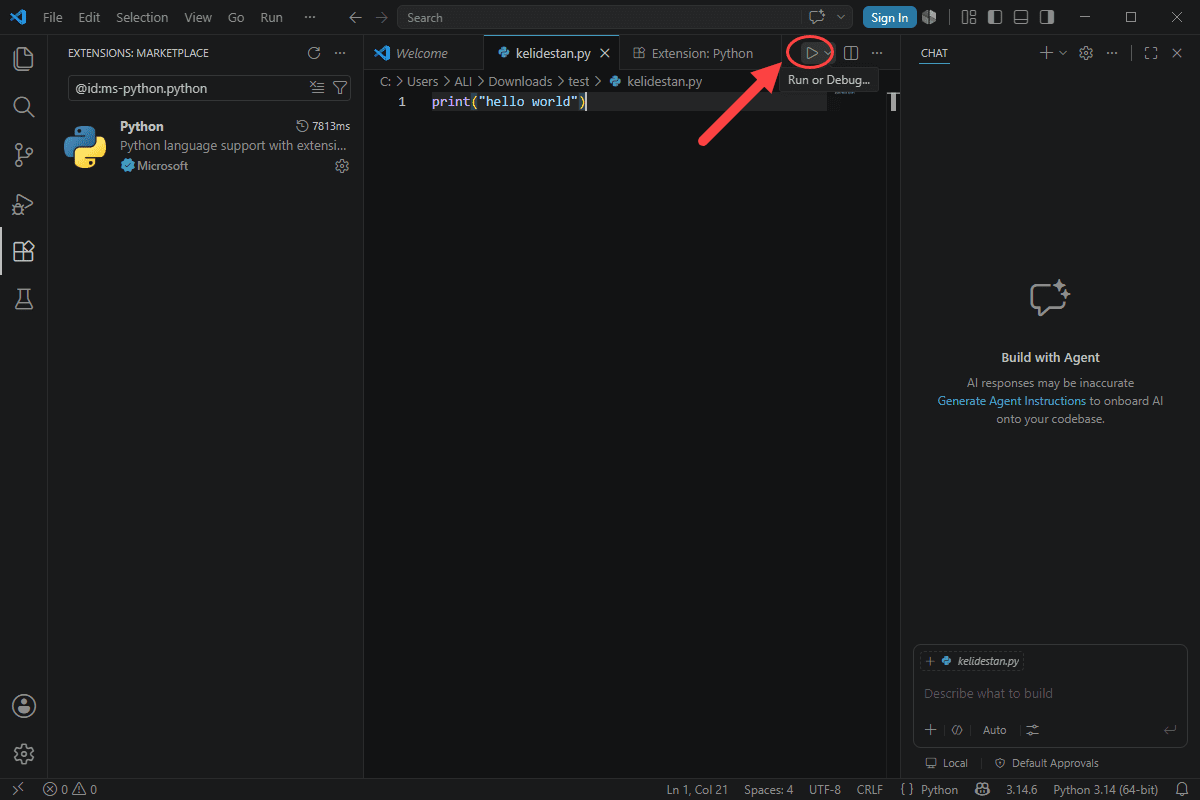
Task: Toggle the bottom panel visibility
Action: [1020, 17]
